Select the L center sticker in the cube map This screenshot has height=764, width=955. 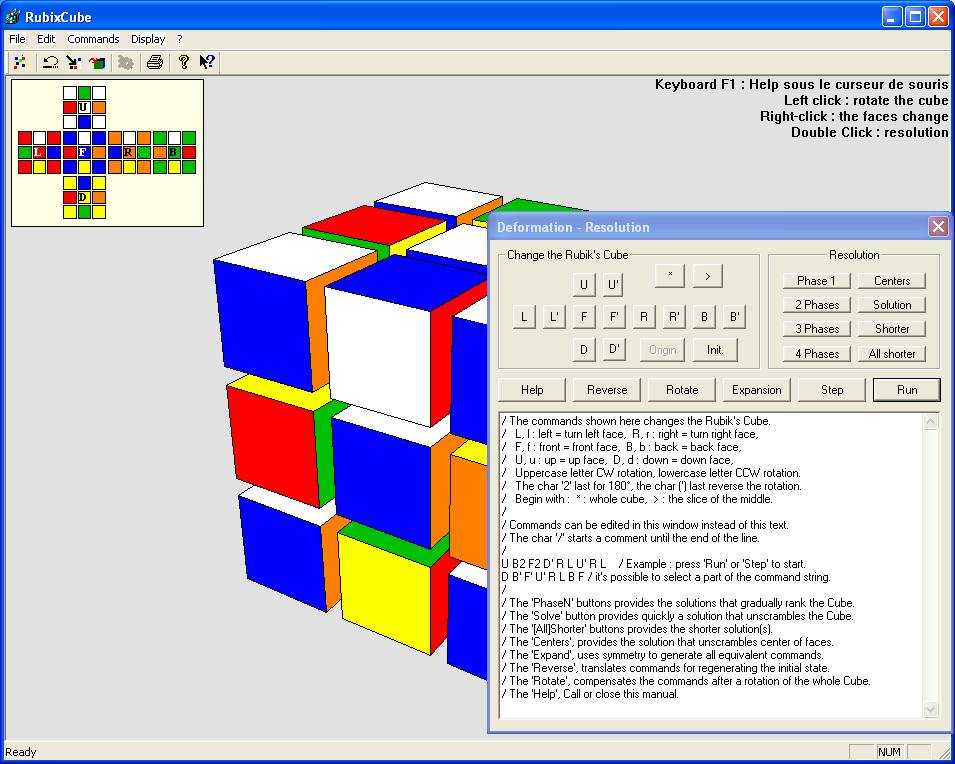[39, 152]
